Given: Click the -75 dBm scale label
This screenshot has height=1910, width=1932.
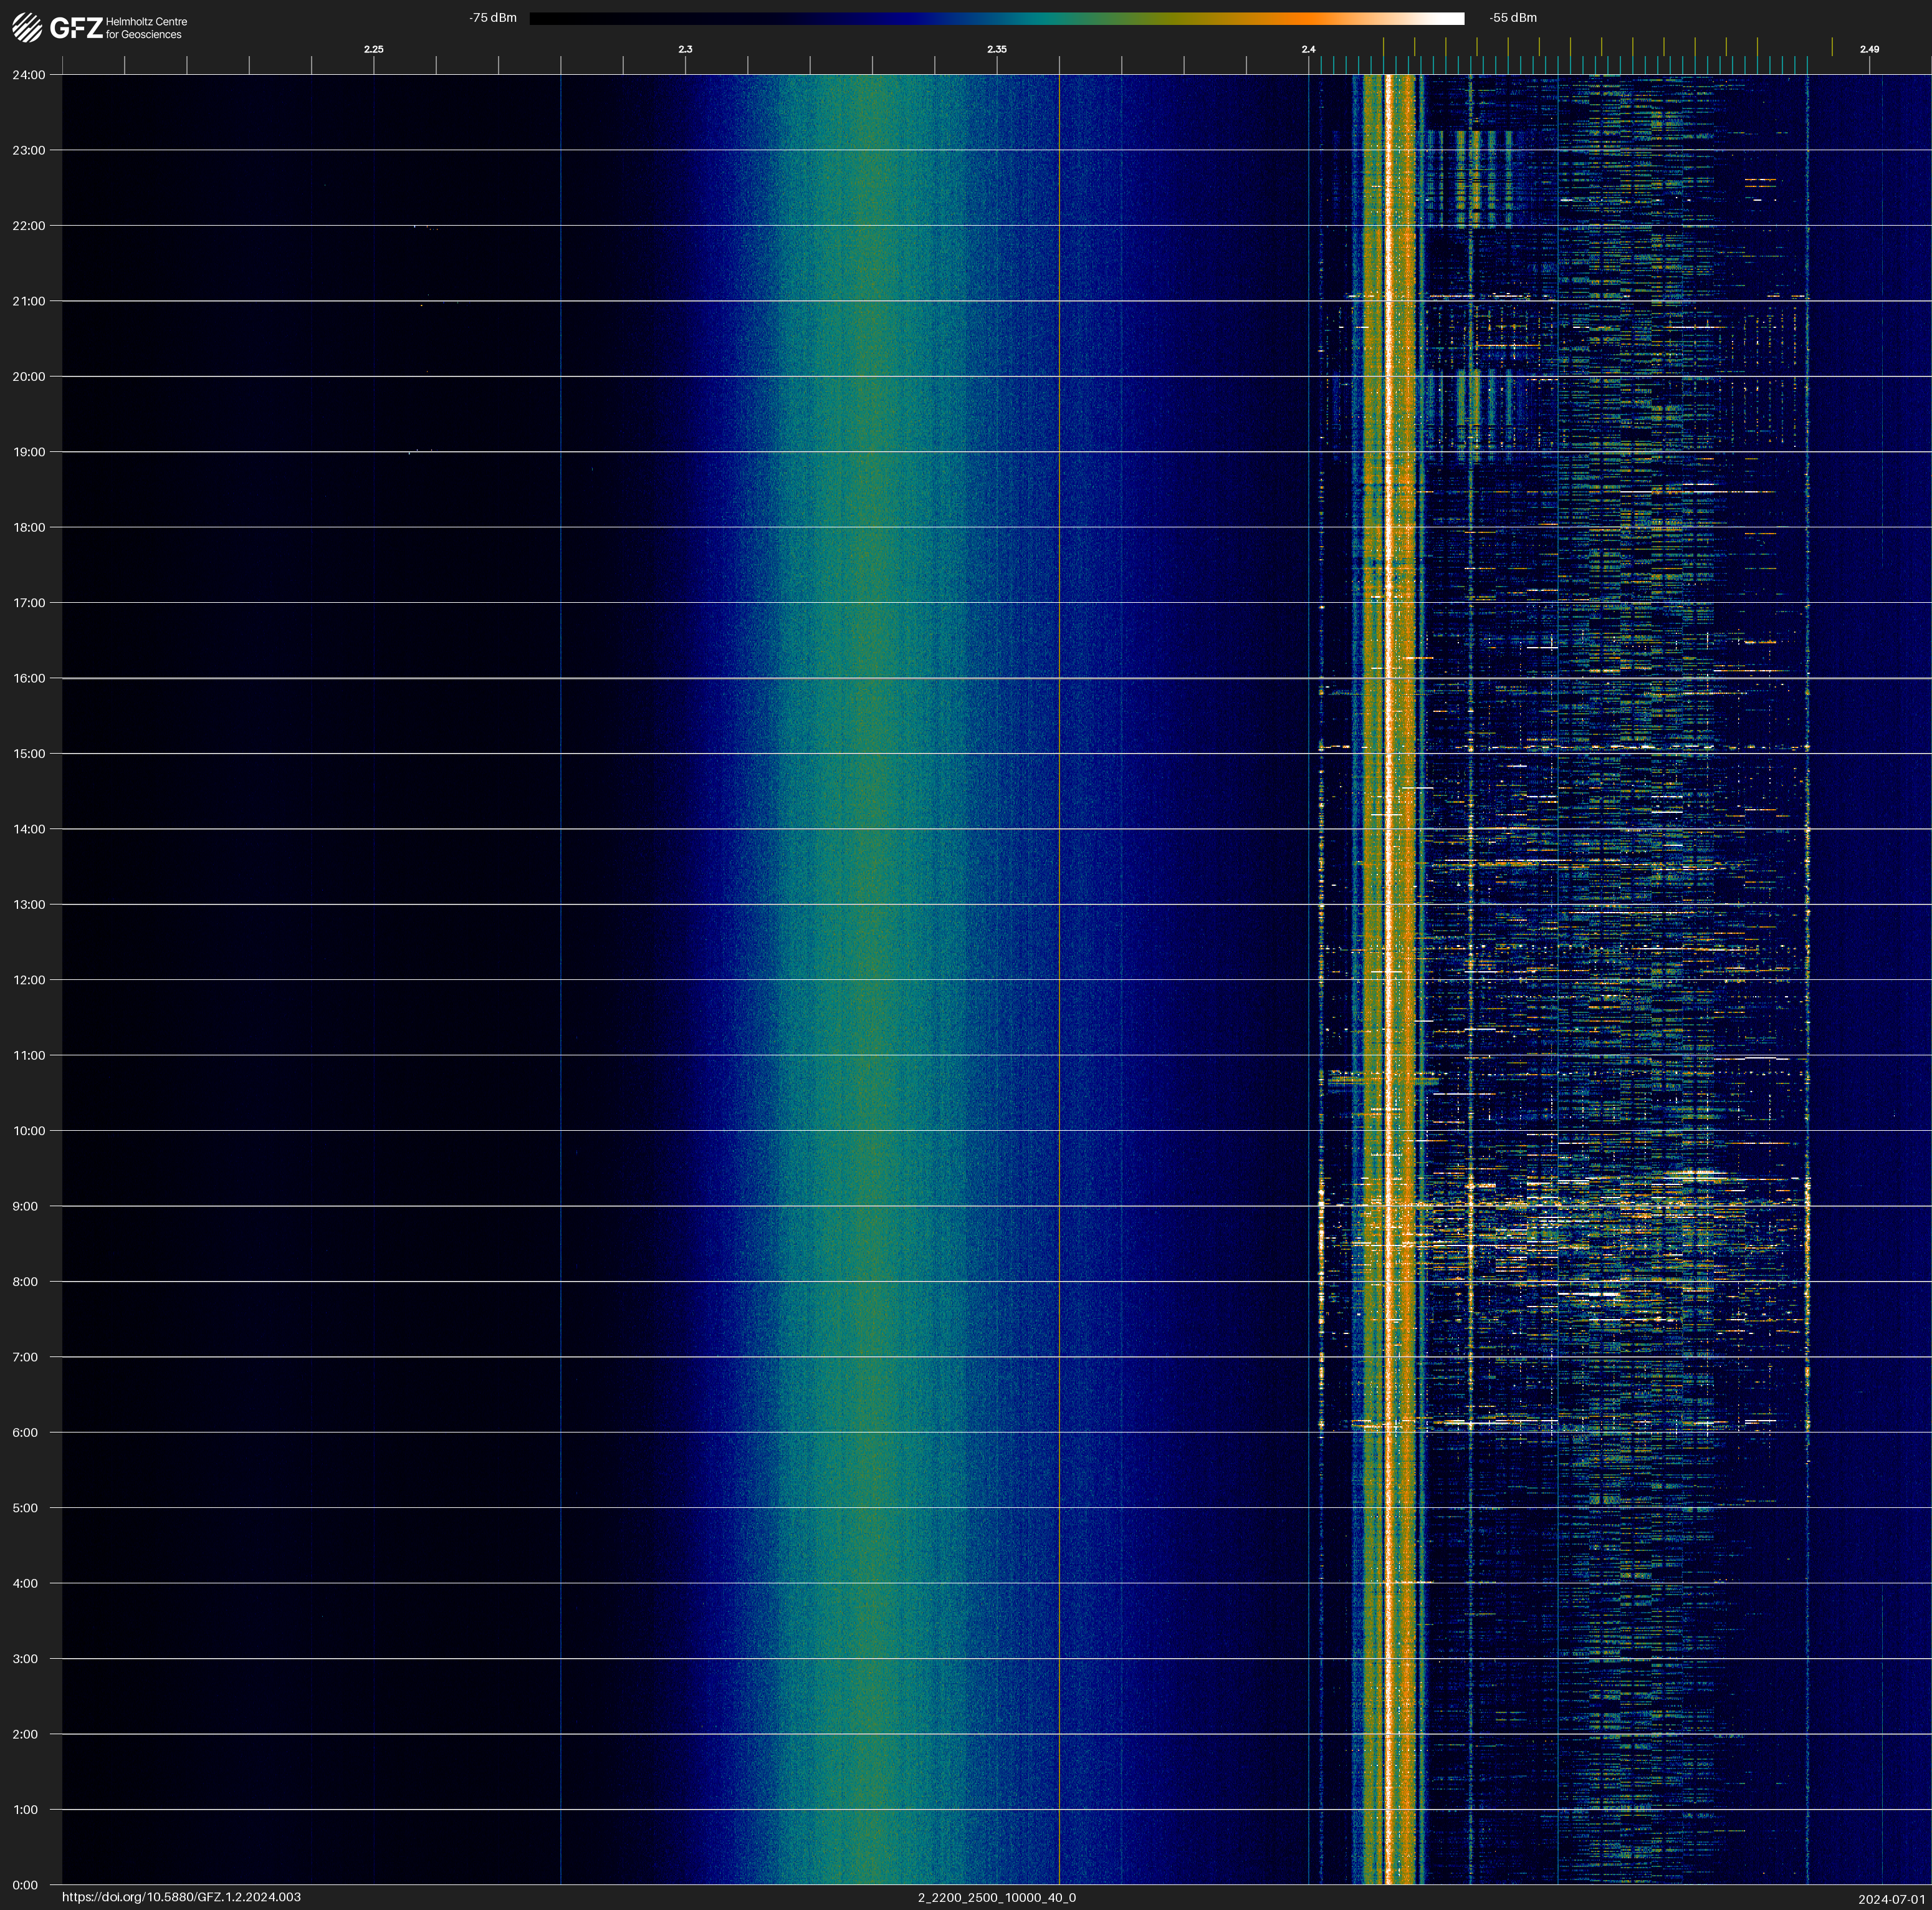Looking at the screenshot, I should (493, 18).
